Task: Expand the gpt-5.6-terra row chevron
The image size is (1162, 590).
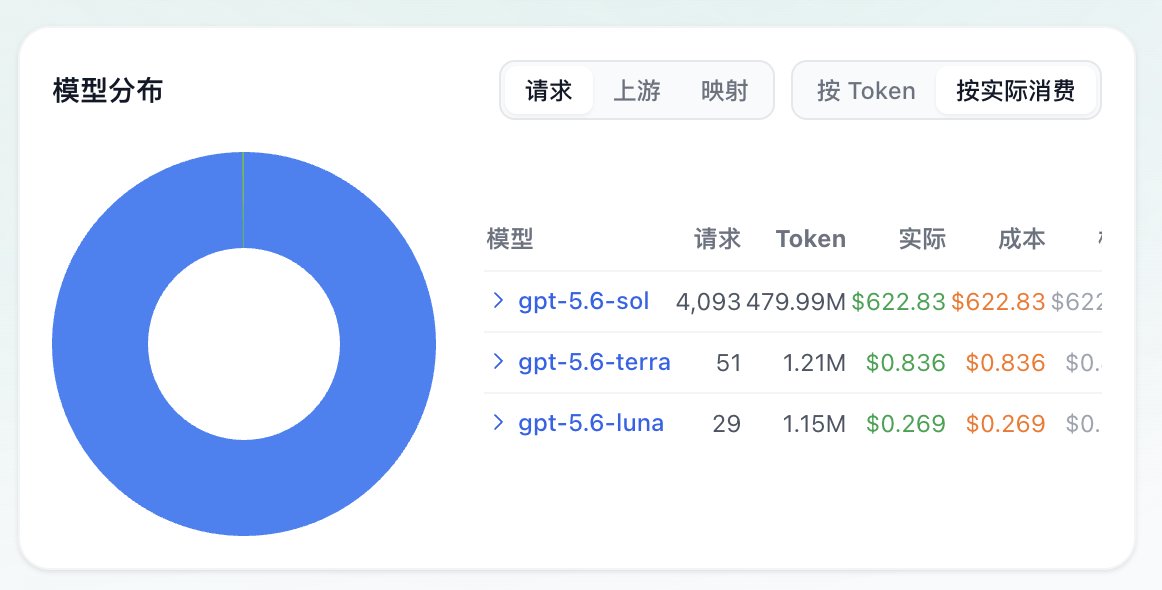Action: click(x=498, y=362)
